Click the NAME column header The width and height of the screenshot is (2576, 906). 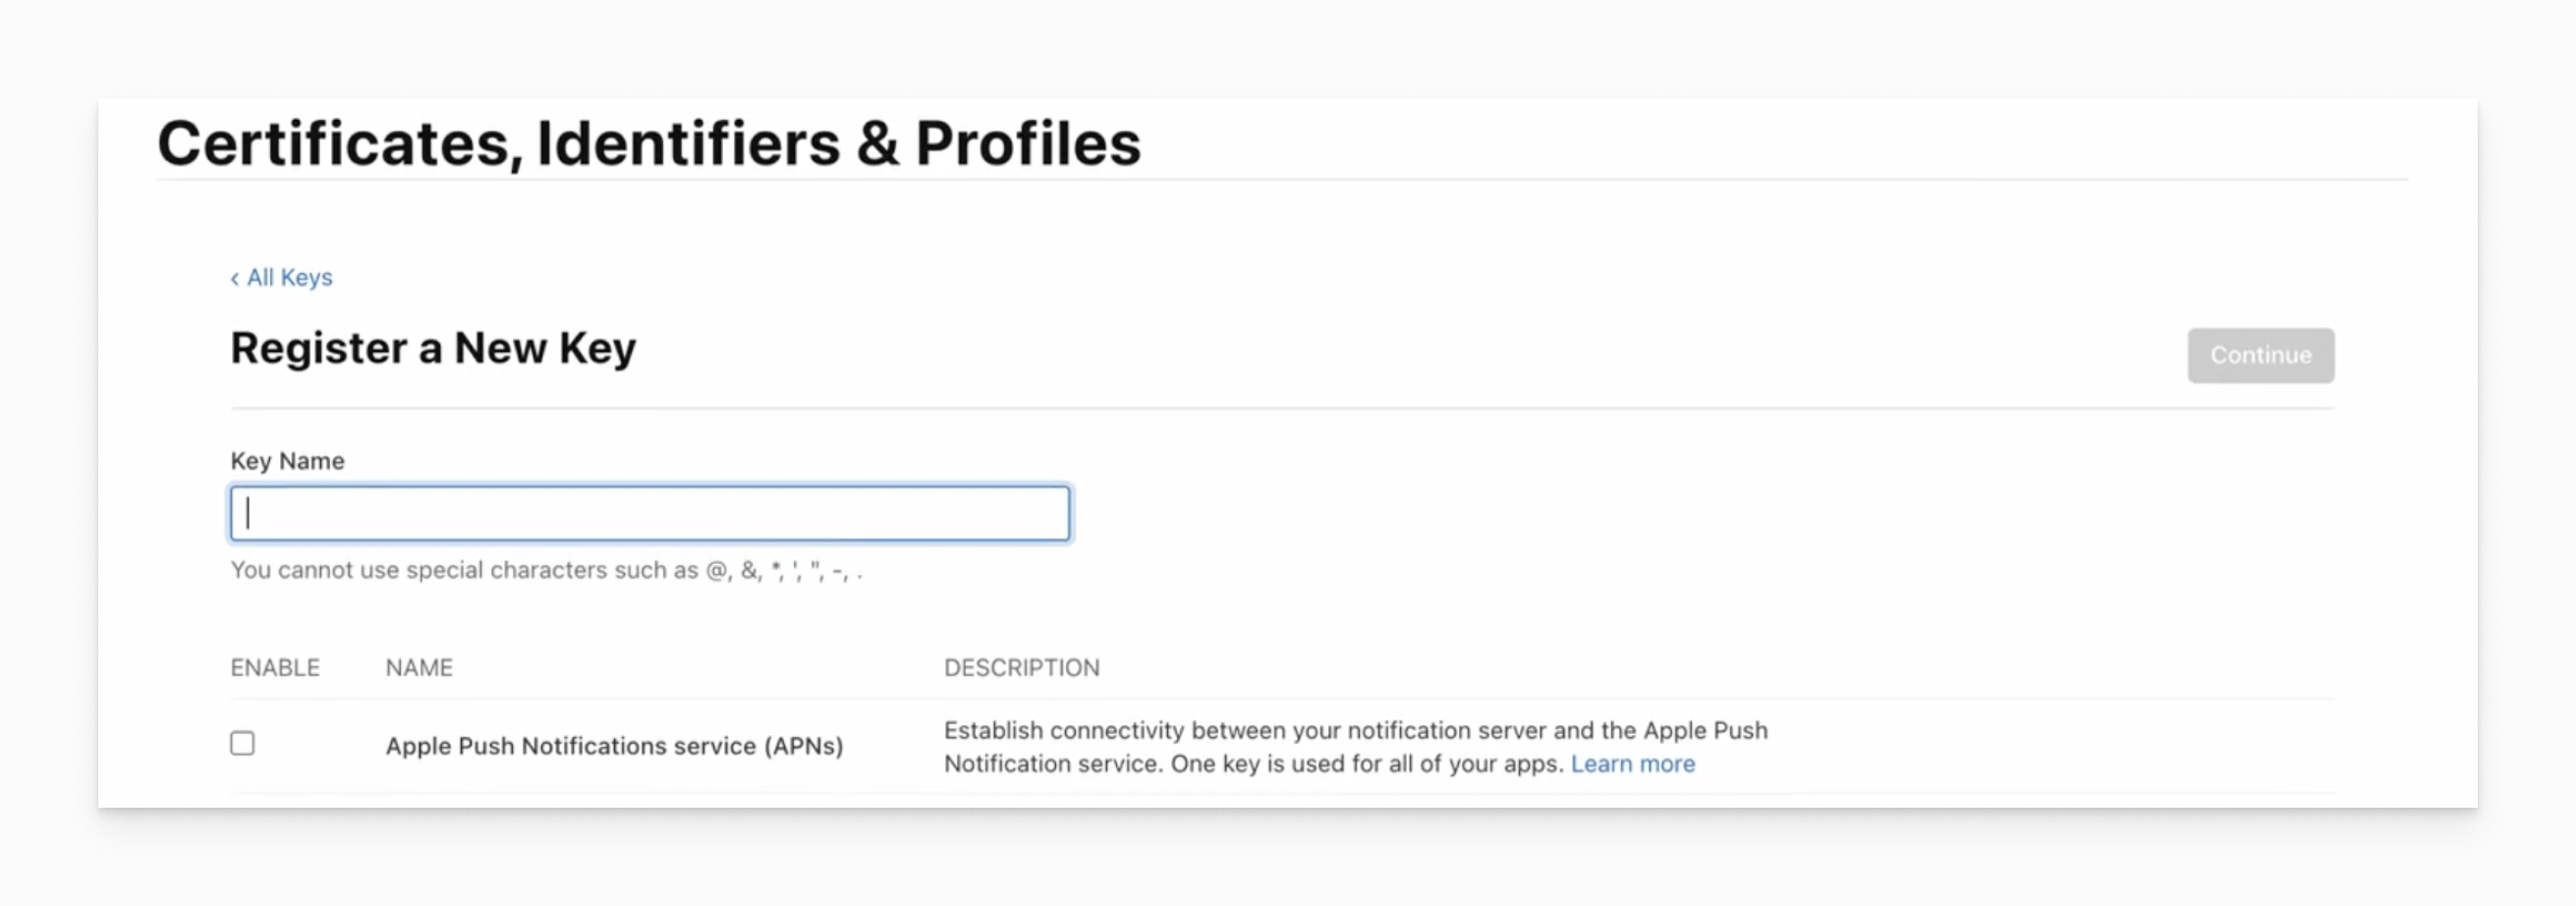pyautogui.click(x=419, y=668)
